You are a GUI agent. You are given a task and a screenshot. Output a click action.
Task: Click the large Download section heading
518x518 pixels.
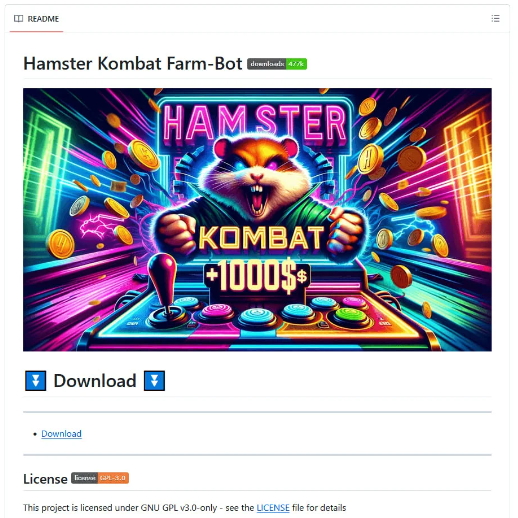tap(95, 381)
